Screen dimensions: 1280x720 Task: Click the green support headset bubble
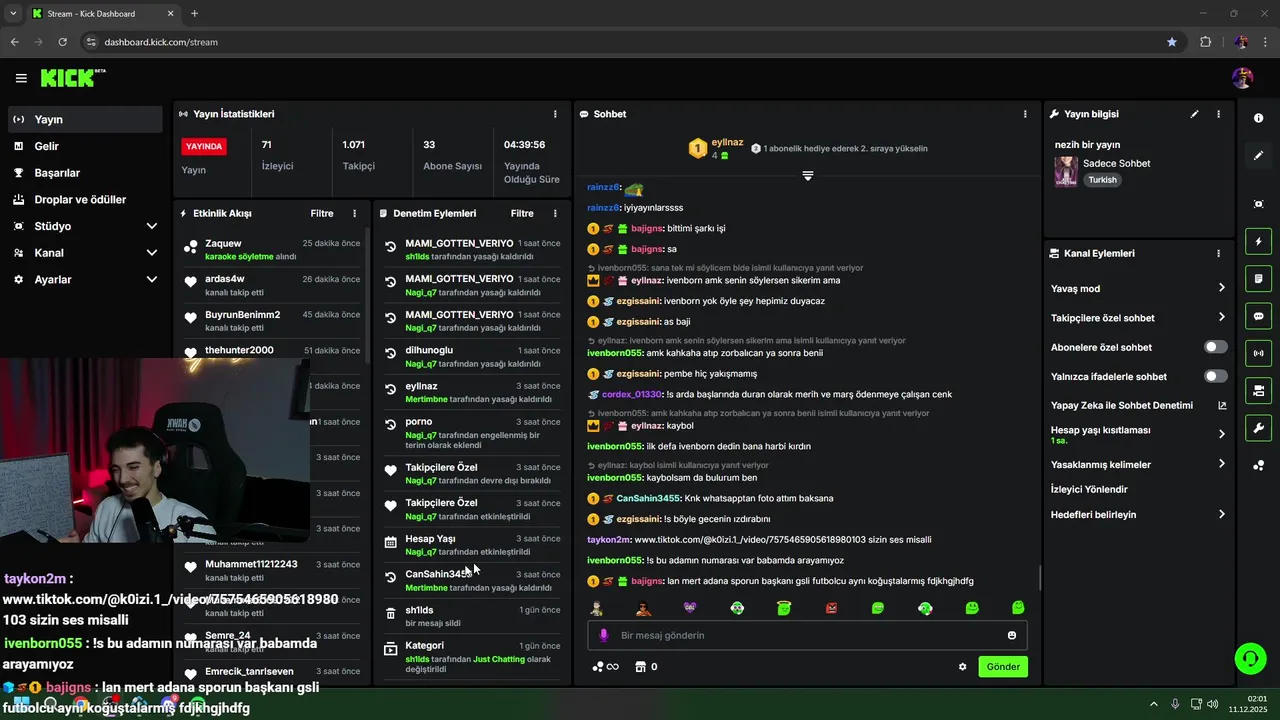pos(1250,658)
